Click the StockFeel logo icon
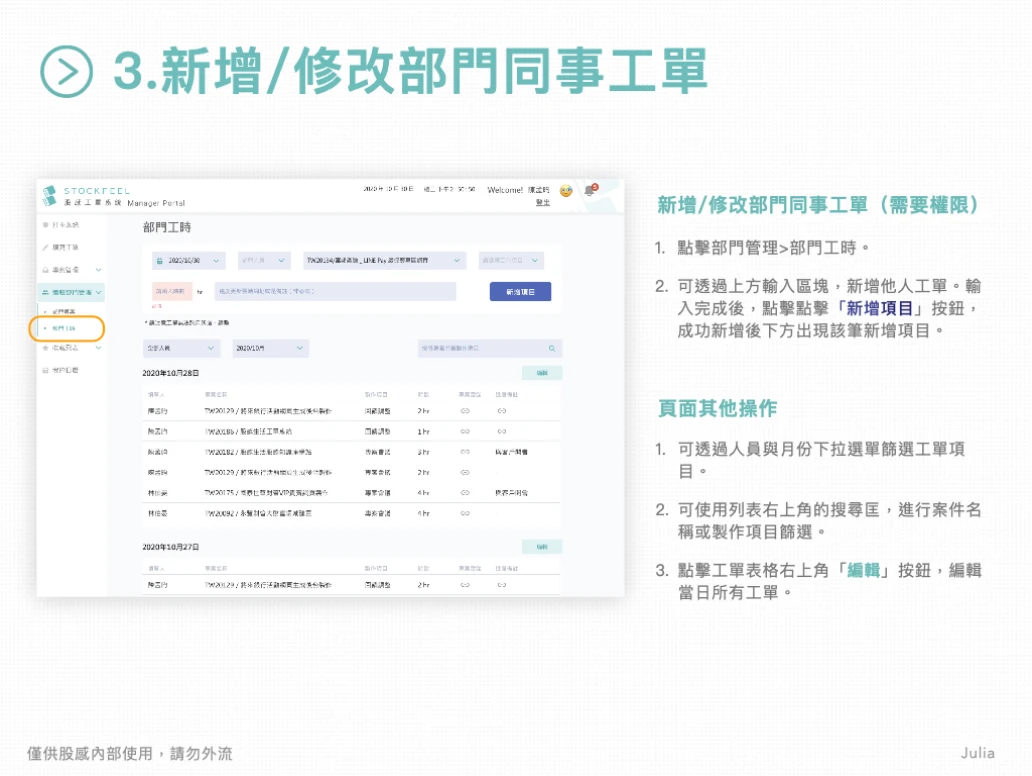1032x776 pixels. click(50, 195)
